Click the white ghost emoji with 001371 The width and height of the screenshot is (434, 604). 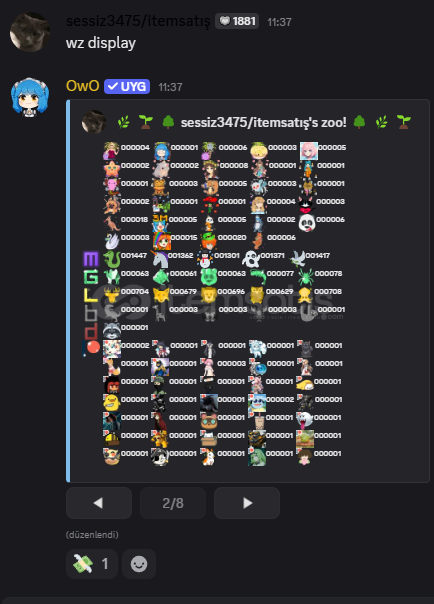(x=251, y=259)
